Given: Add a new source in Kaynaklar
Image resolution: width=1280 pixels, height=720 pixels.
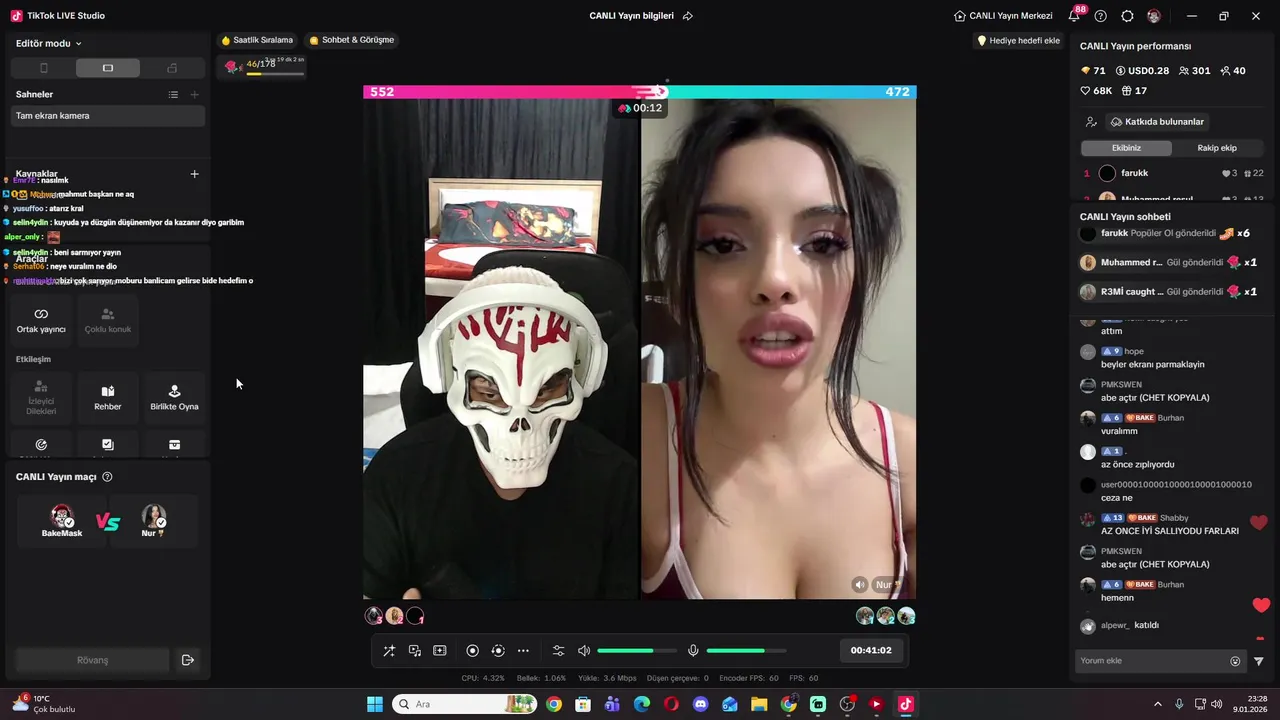Looking at the screenshot, I should click(x=194, y=174).
